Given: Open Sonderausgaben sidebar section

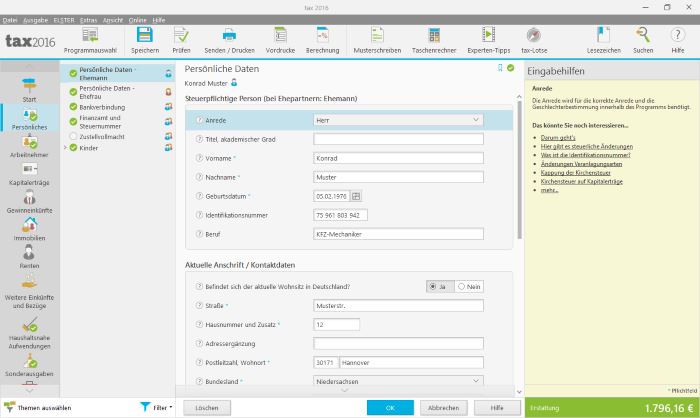Looking at the screenshot, I should tap(29, 366).
